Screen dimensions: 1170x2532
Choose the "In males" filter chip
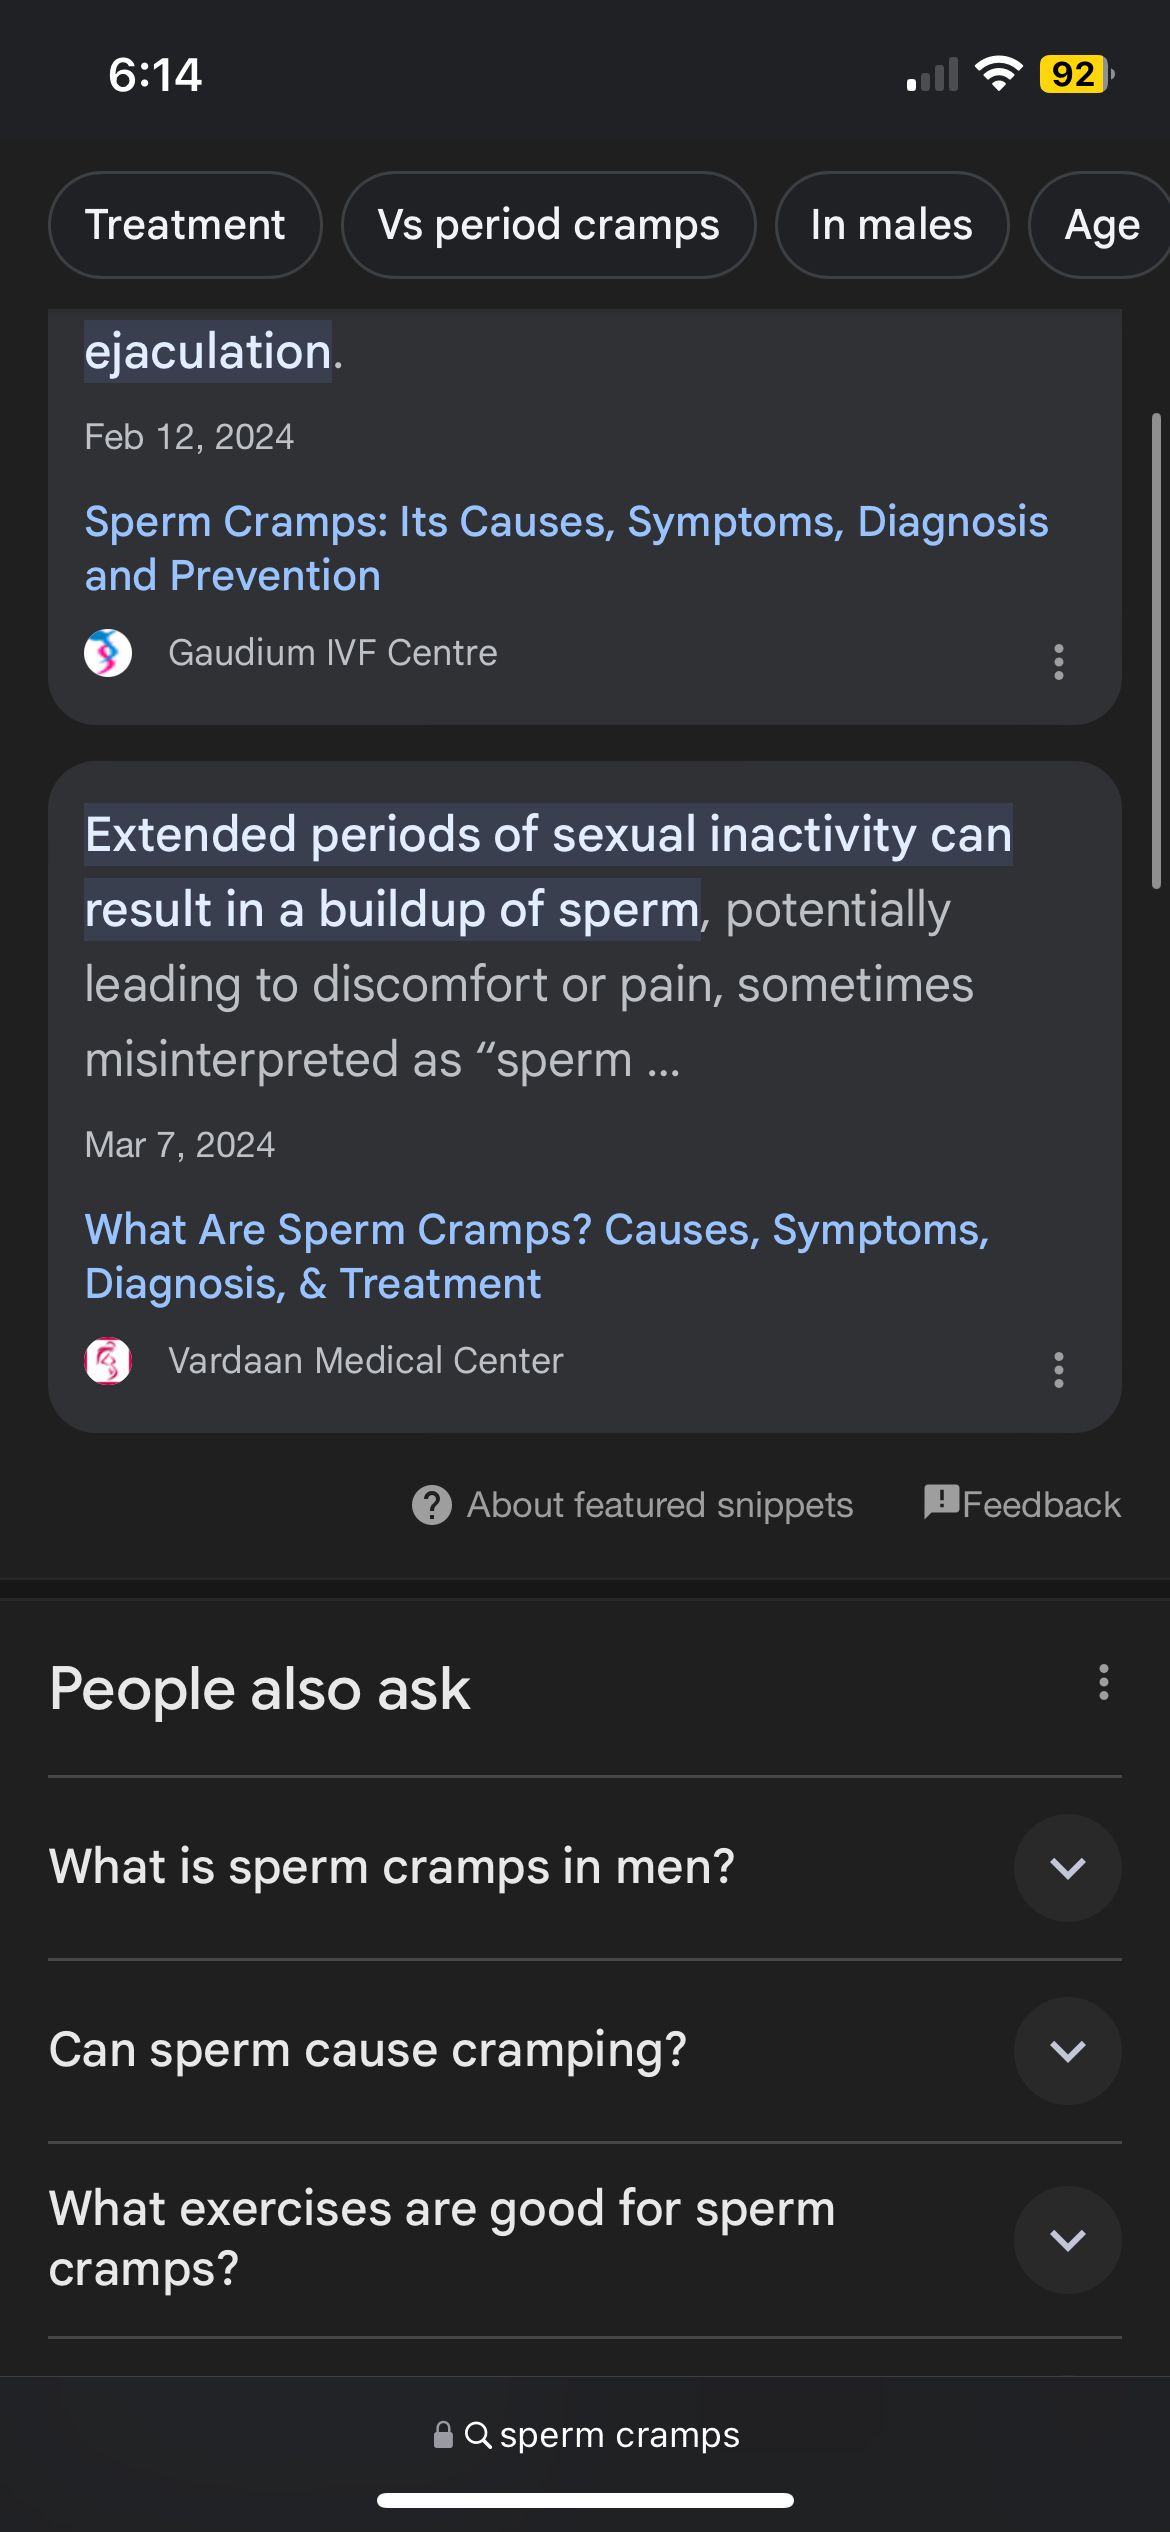pos(891,225)
